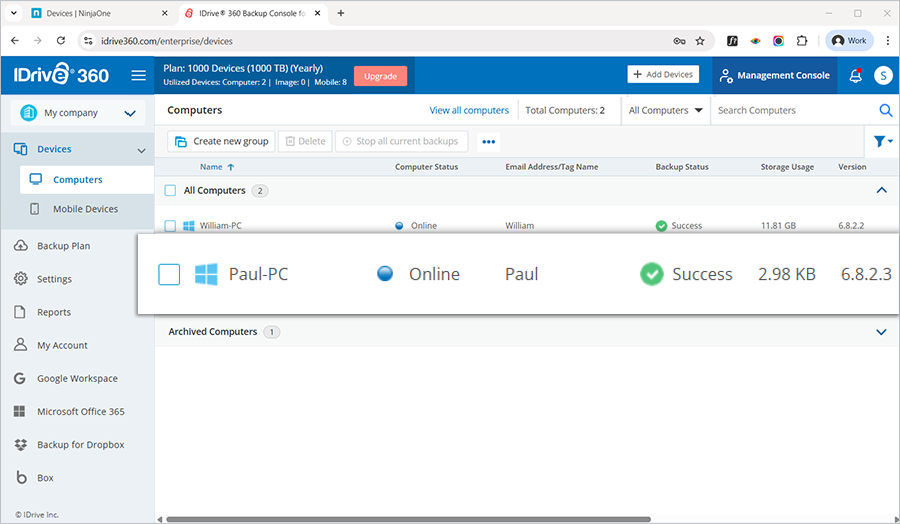Reload the page
This screenshot has width=900, height=524.
[x=61, y=41]
